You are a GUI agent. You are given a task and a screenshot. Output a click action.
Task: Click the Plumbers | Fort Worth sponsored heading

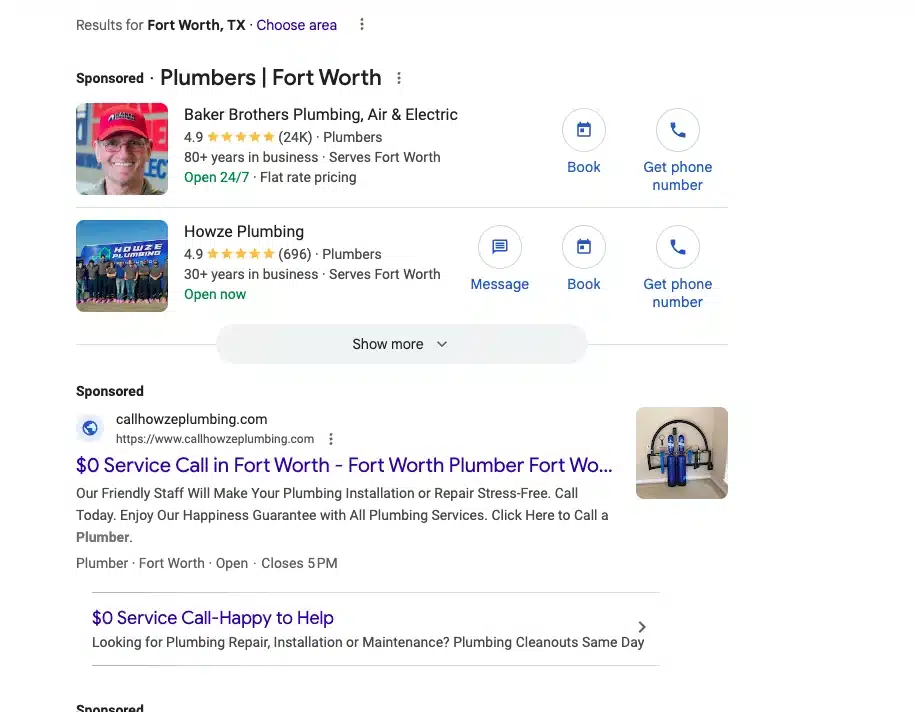point(271,78)
